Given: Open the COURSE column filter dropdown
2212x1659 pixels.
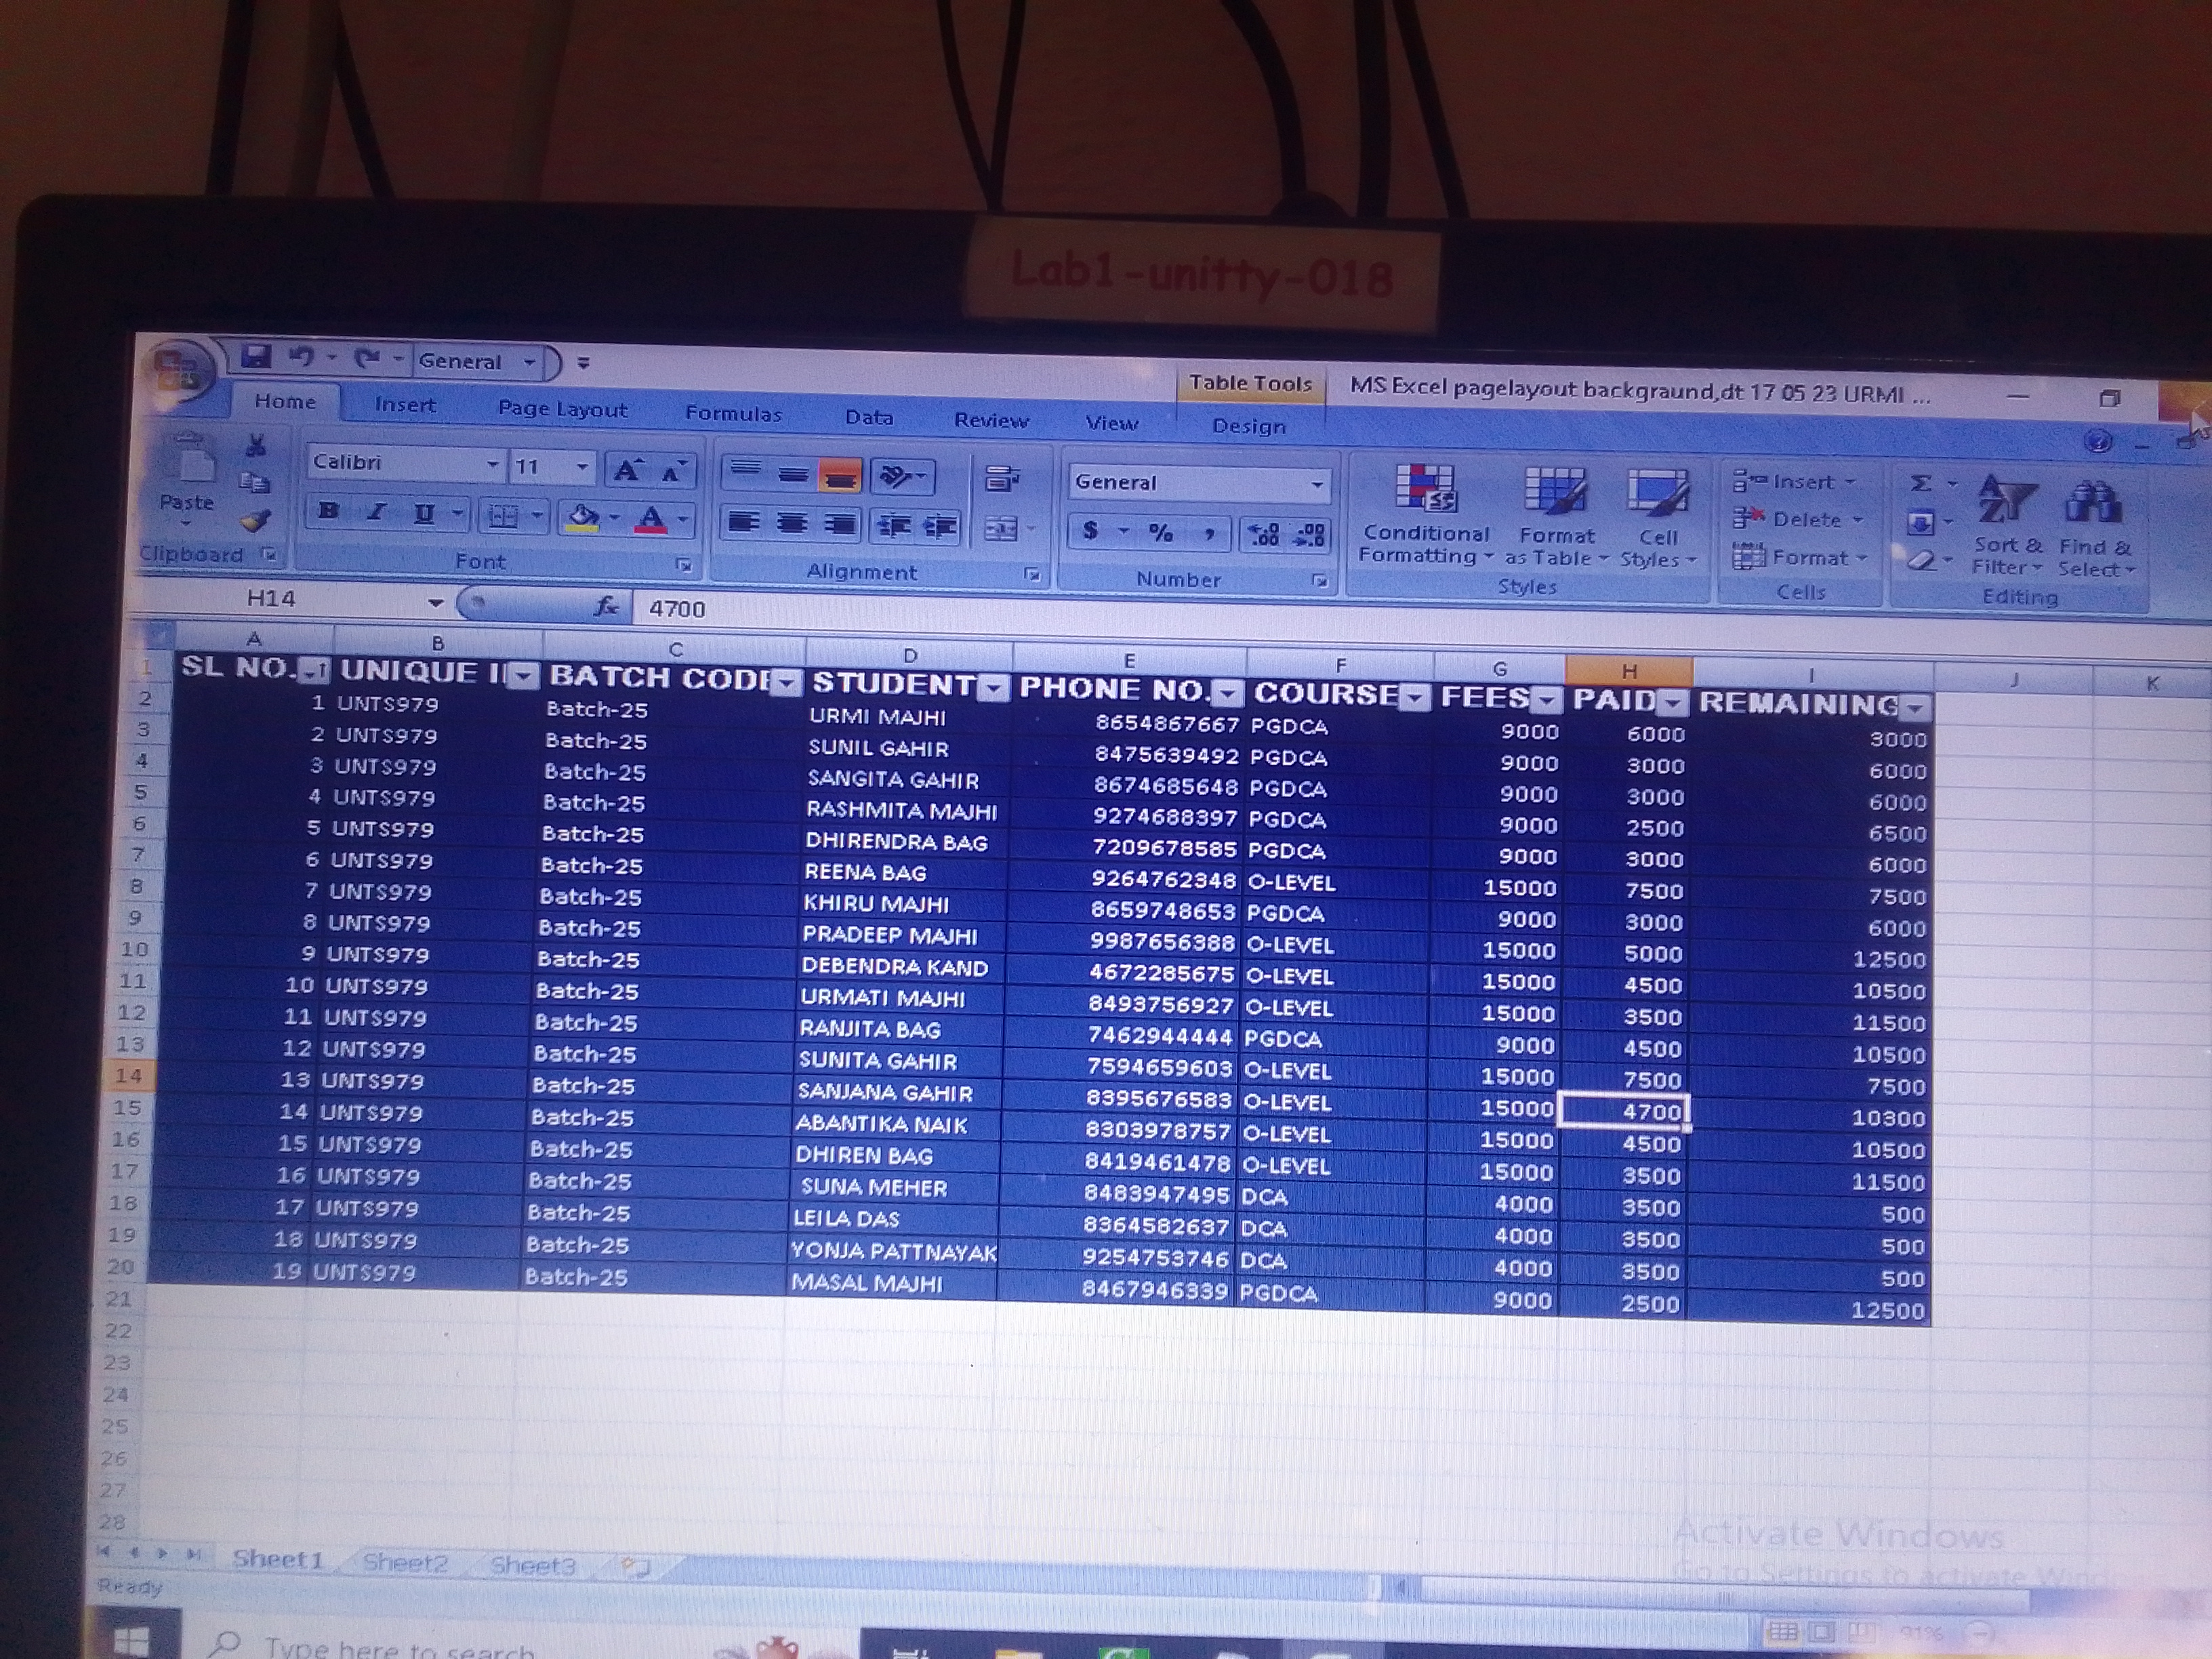Looking at the screenshot, I should (x=1414, y=698).
